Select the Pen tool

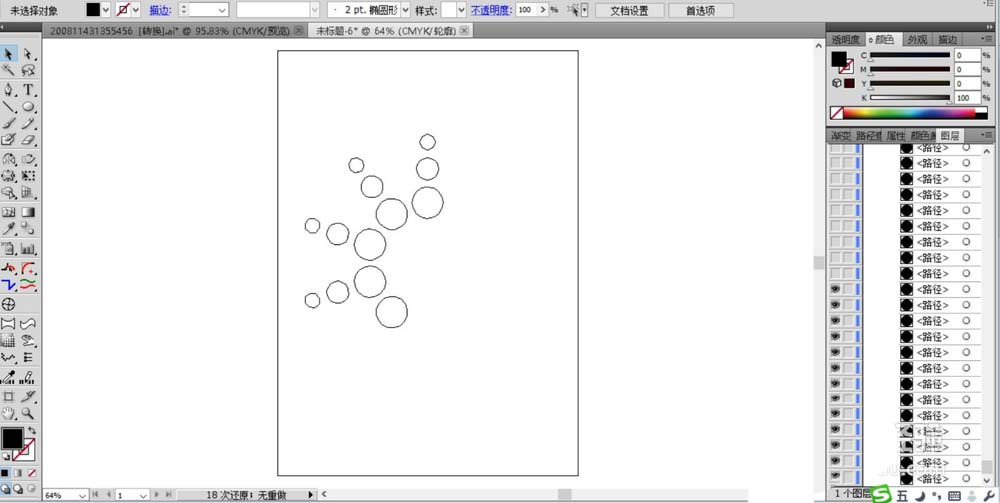9,90
